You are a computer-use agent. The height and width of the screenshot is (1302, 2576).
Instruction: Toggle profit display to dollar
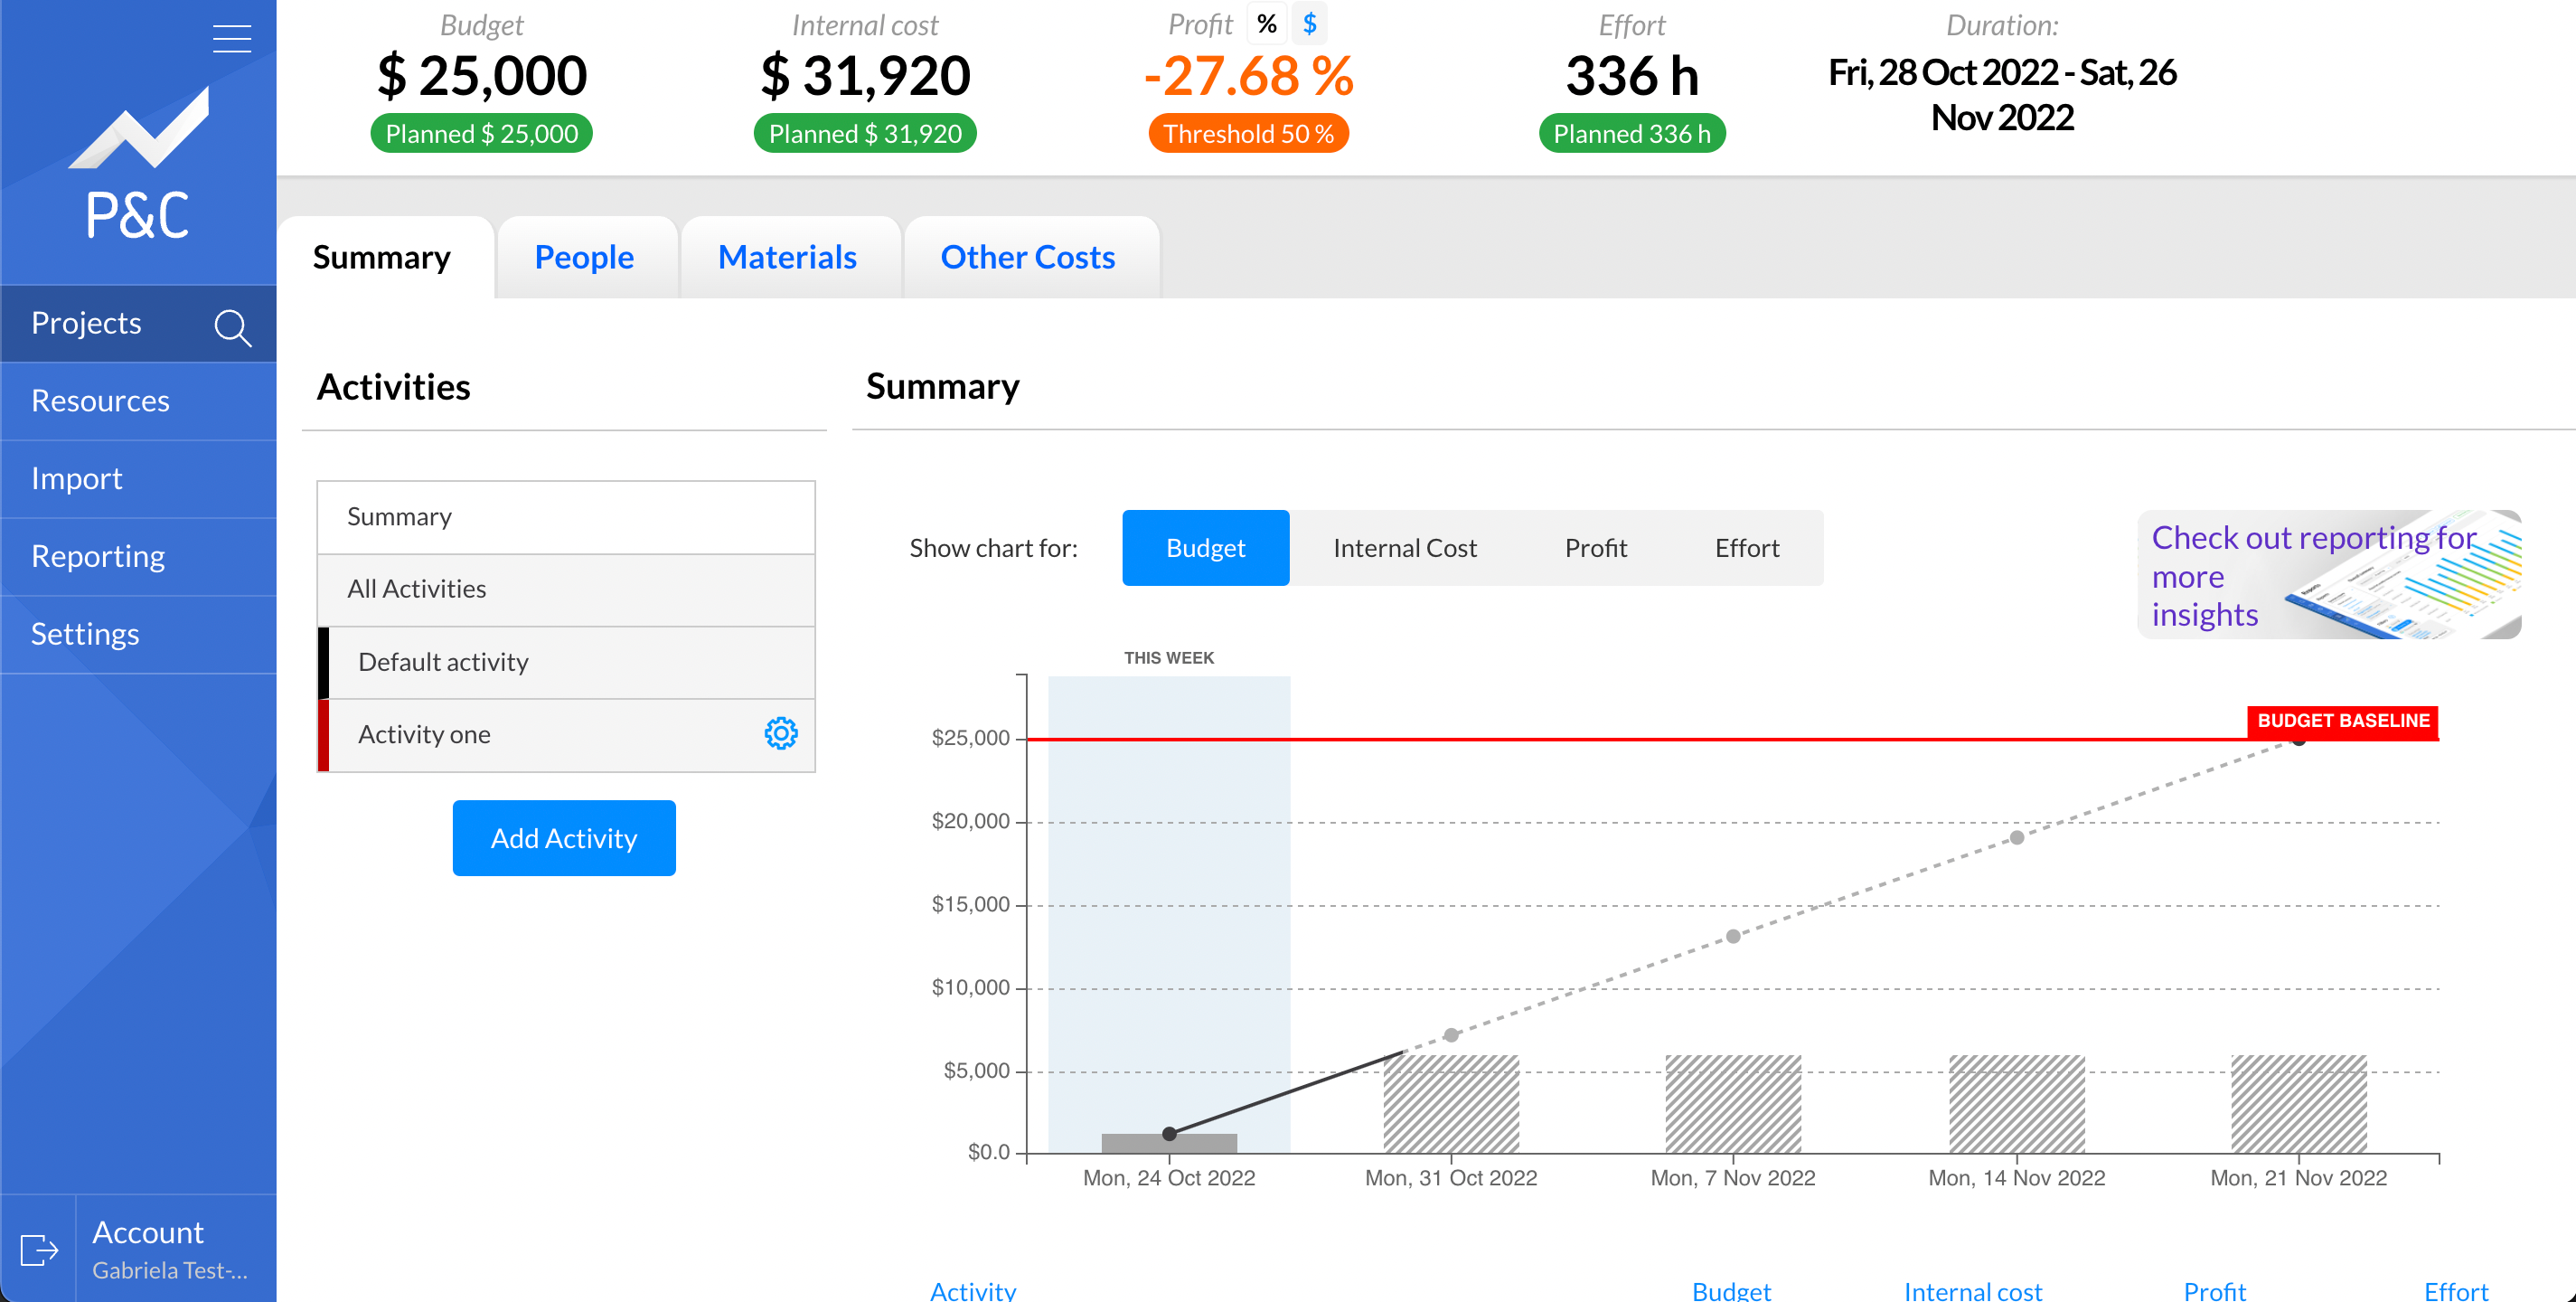[x=1309, y=24]
